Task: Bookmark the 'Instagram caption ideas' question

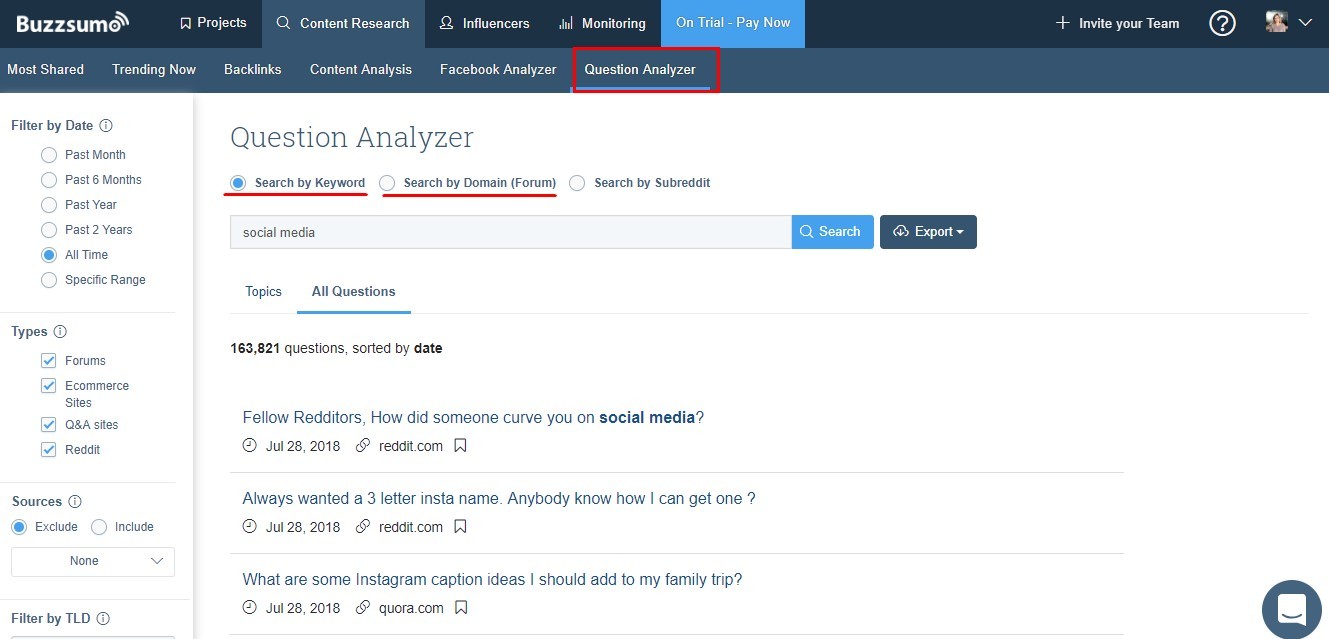Action: click(x=460, y=608)
